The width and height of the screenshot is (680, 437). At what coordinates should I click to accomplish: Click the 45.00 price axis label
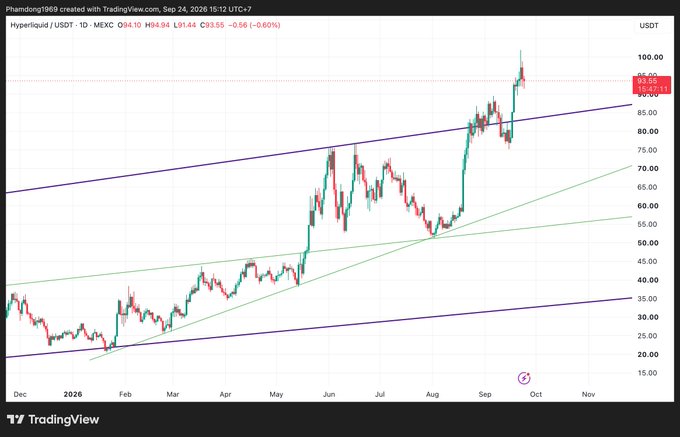(648, 261)
